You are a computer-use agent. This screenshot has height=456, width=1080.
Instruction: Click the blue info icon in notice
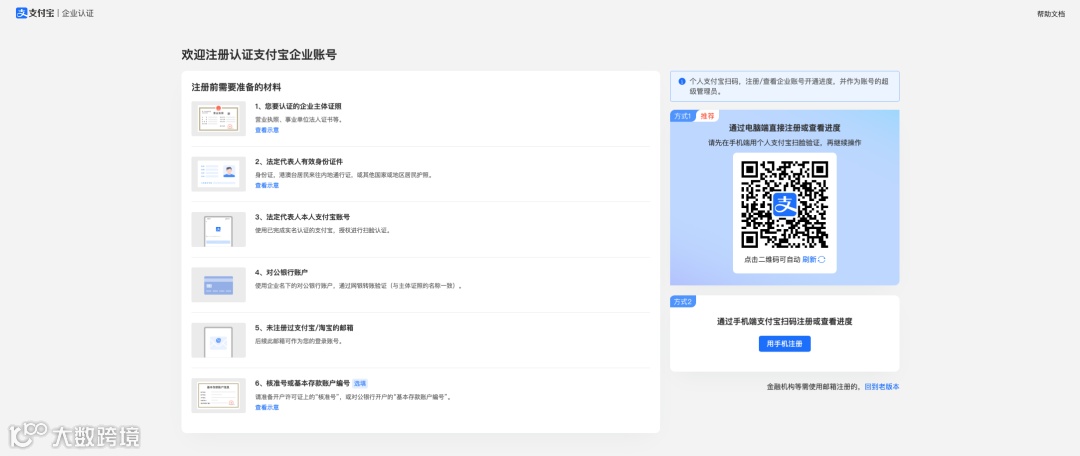tap(682, 81)
